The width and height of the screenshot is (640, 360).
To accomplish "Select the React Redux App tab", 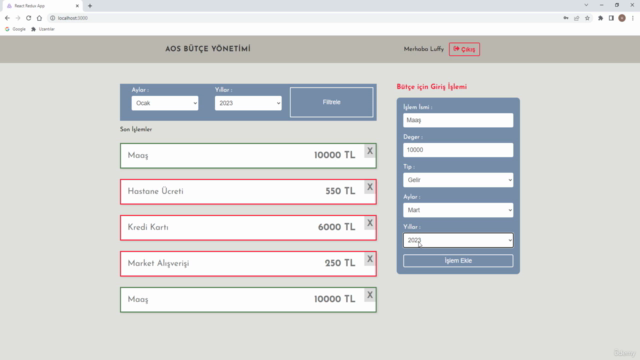I will click(41, 6).
